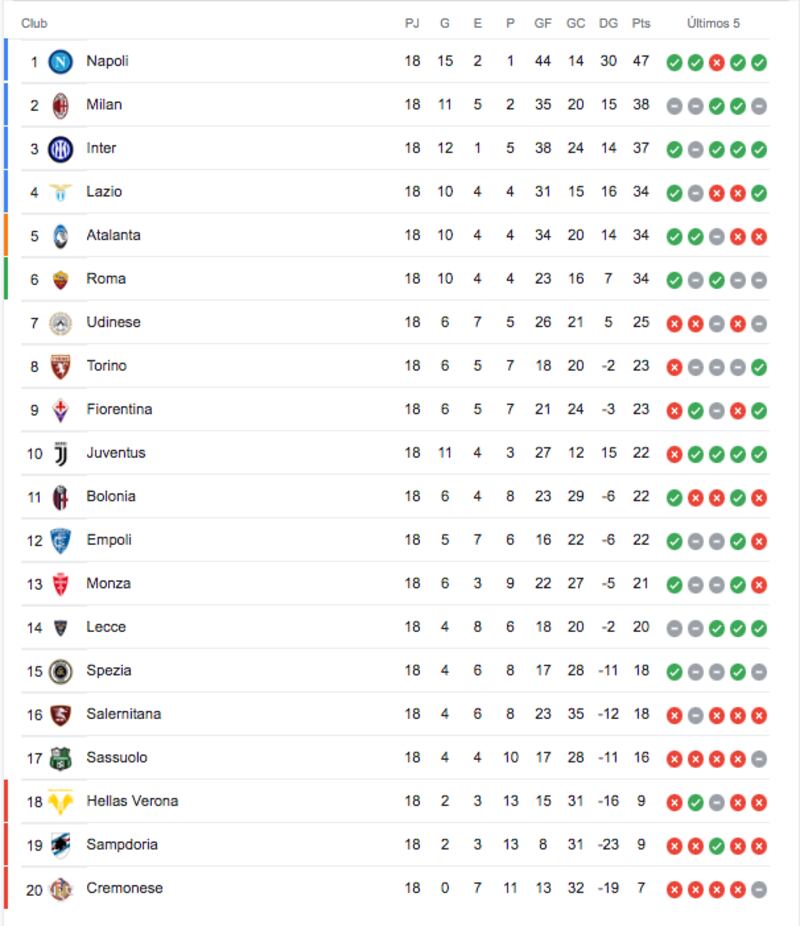Click the Napoli club crest
800x926 pixels.
tap(61, 62)
